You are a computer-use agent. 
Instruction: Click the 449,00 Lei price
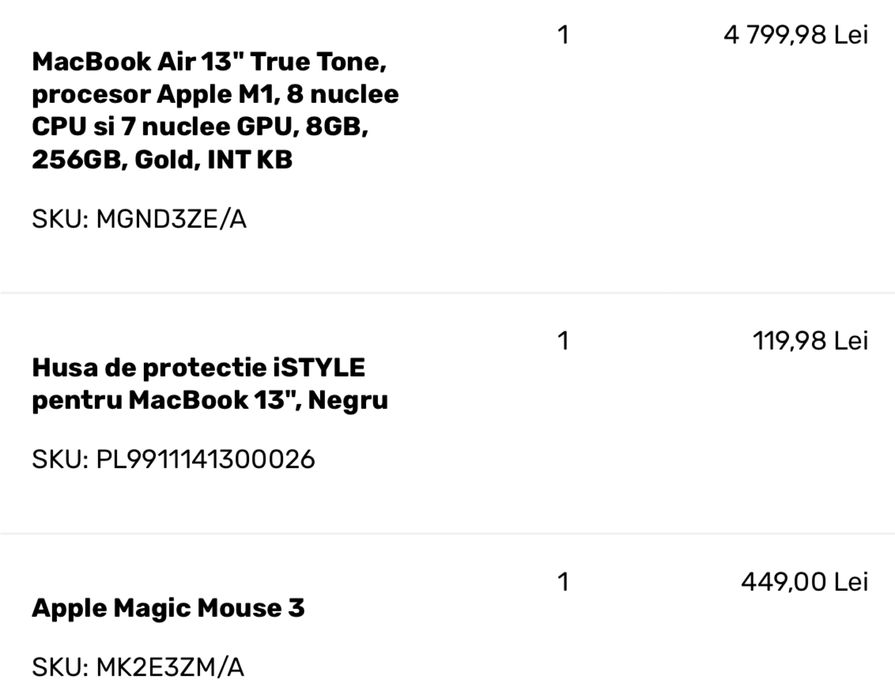(804, 582)
